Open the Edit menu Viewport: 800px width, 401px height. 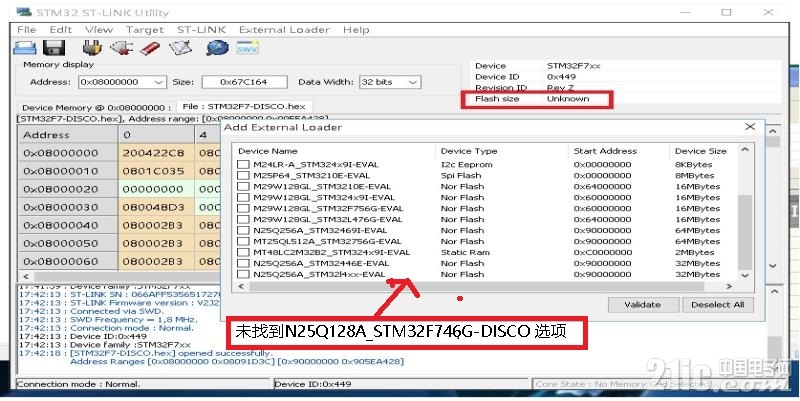(x=61, y=30)
